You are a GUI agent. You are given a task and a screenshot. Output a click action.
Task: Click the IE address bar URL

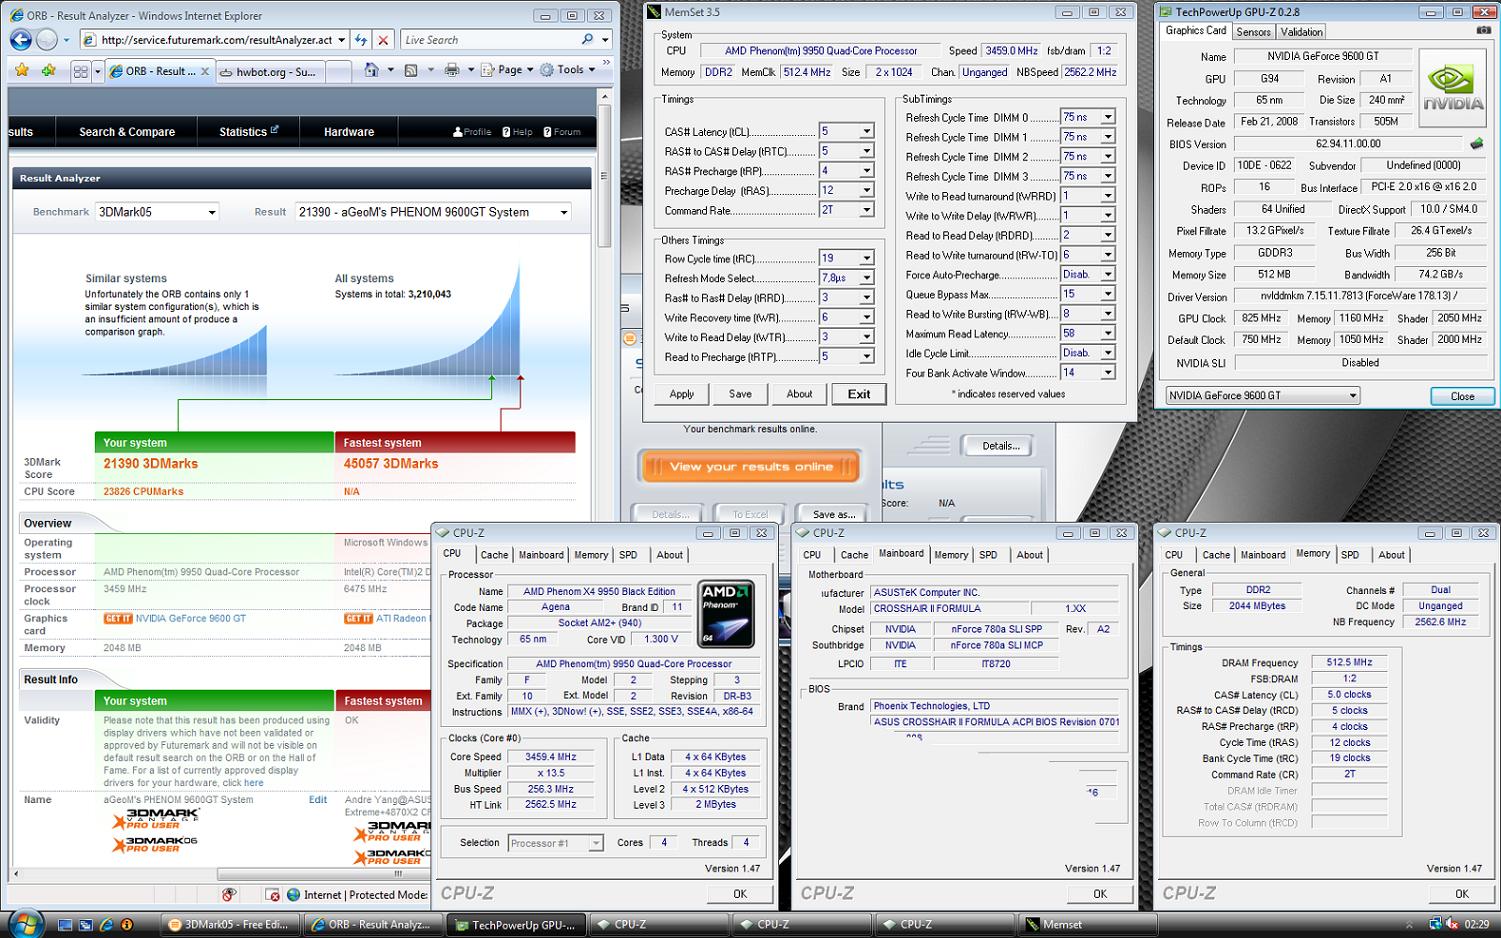click(x=217, y=40)
